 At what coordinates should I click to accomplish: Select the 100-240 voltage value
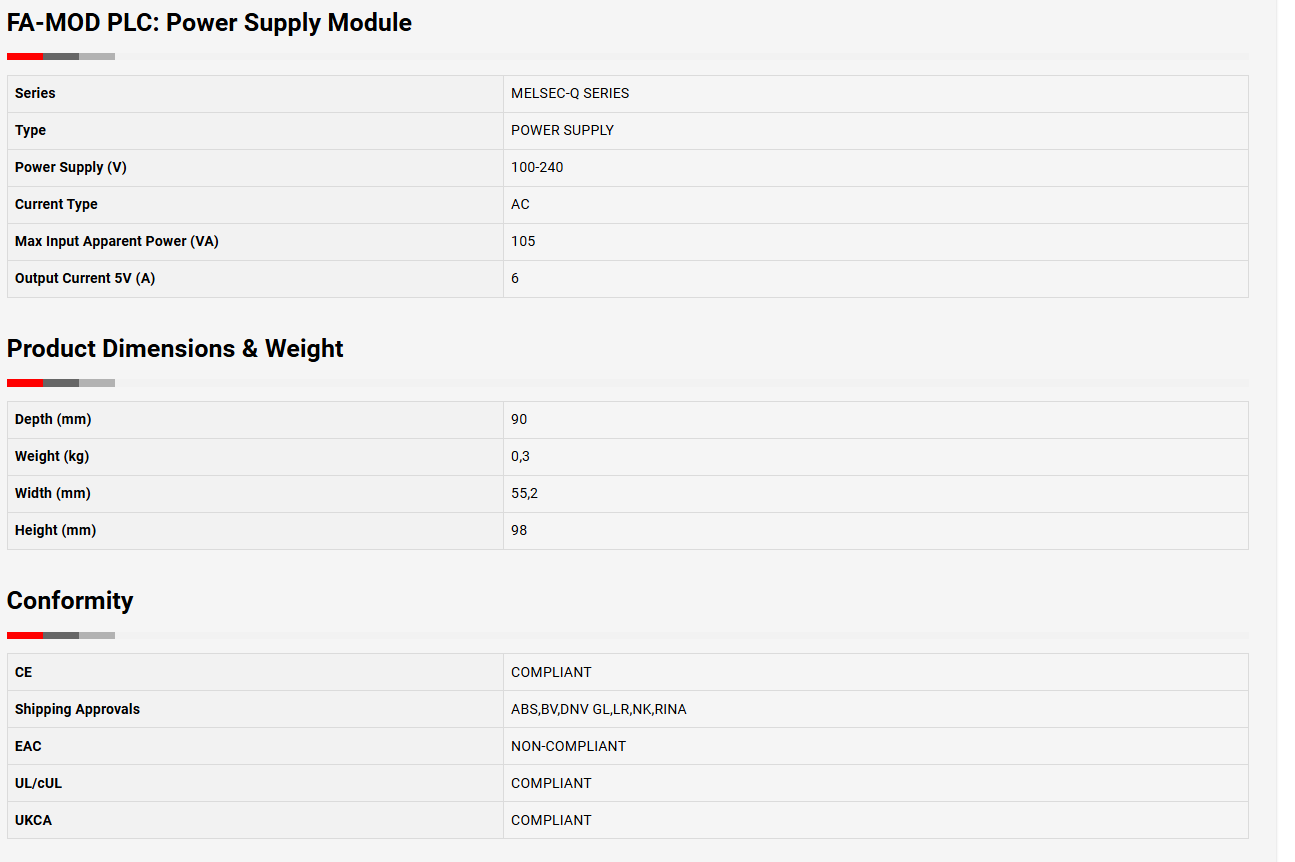point(537,167)
